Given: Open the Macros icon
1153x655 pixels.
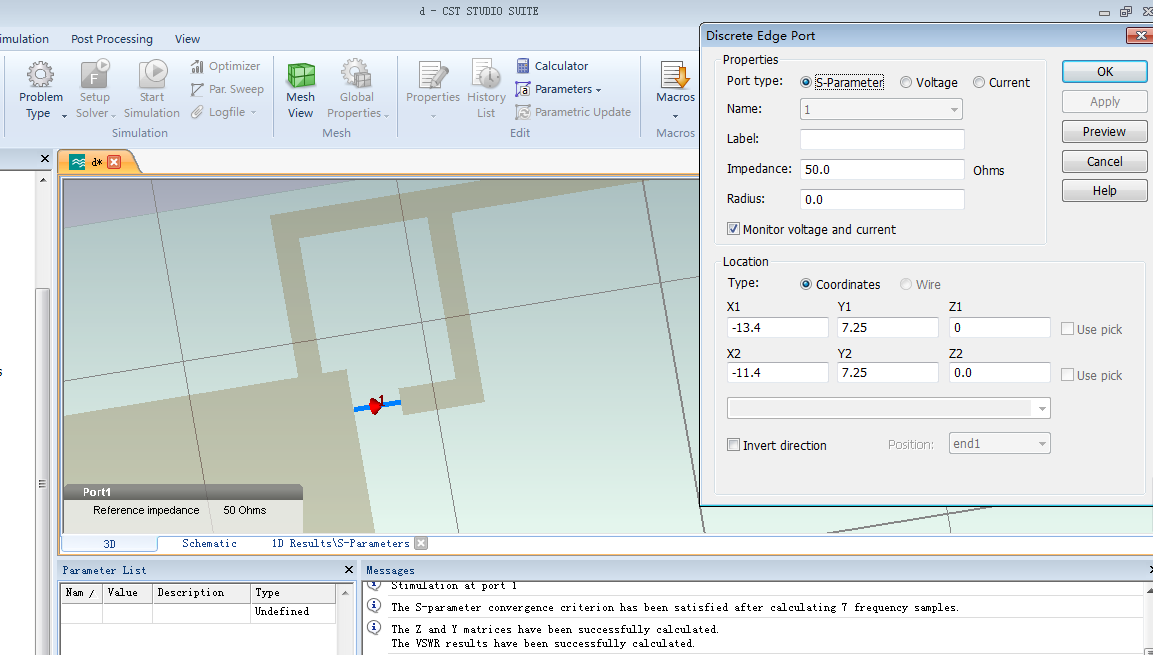Looking at the screenshot, I should pyautogui.click(x=675, y=75).
